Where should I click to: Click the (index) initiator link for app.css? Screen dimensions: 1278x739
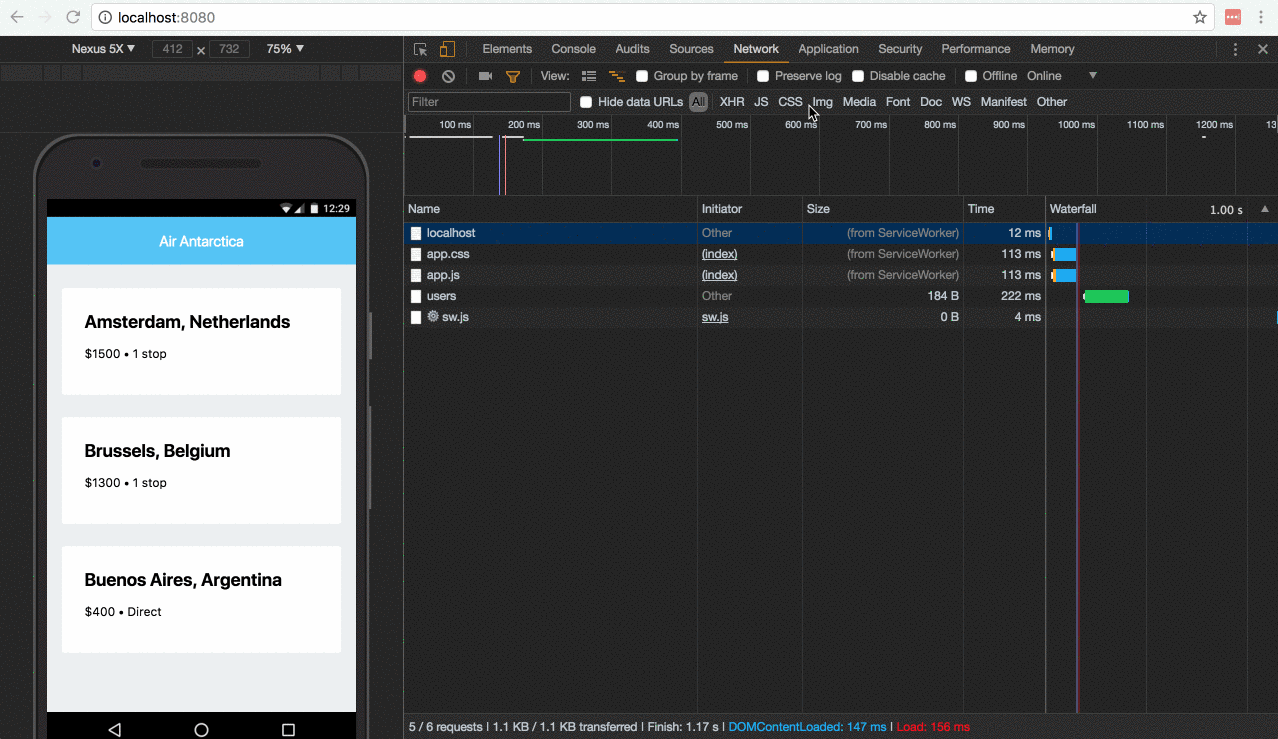point(719,254)
